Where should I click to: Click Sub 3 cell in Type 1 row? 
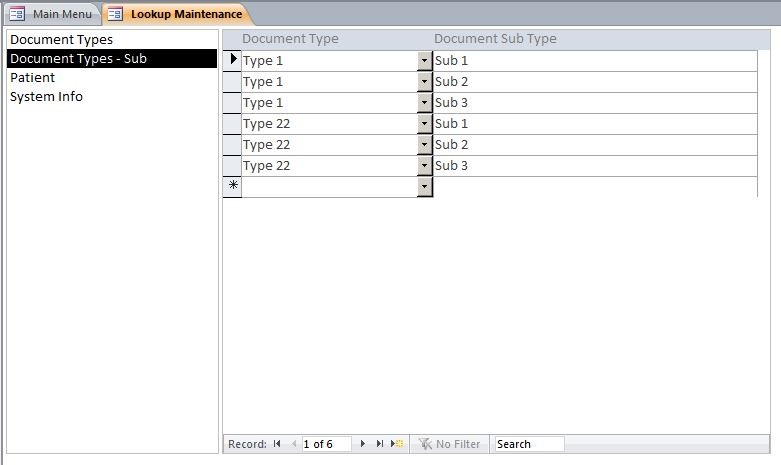pos(595,103)
